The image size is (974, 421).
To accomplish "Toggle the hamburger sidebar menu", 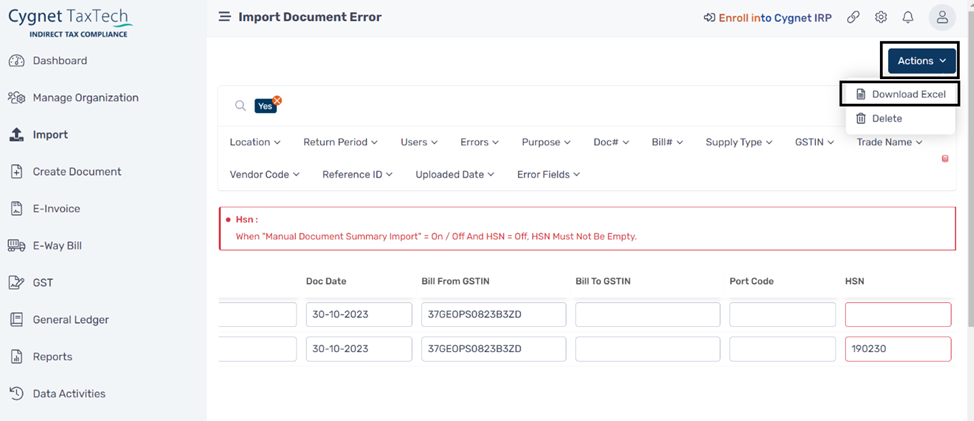I will pos(224,17).
